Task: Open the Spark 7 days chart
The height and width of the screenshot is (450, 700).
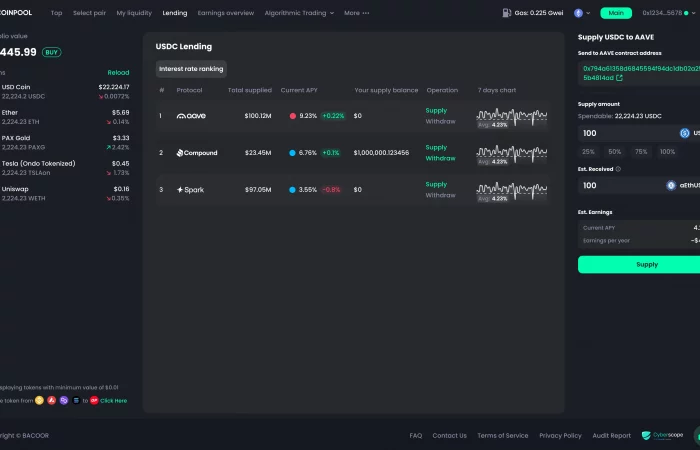Action: 512,192
